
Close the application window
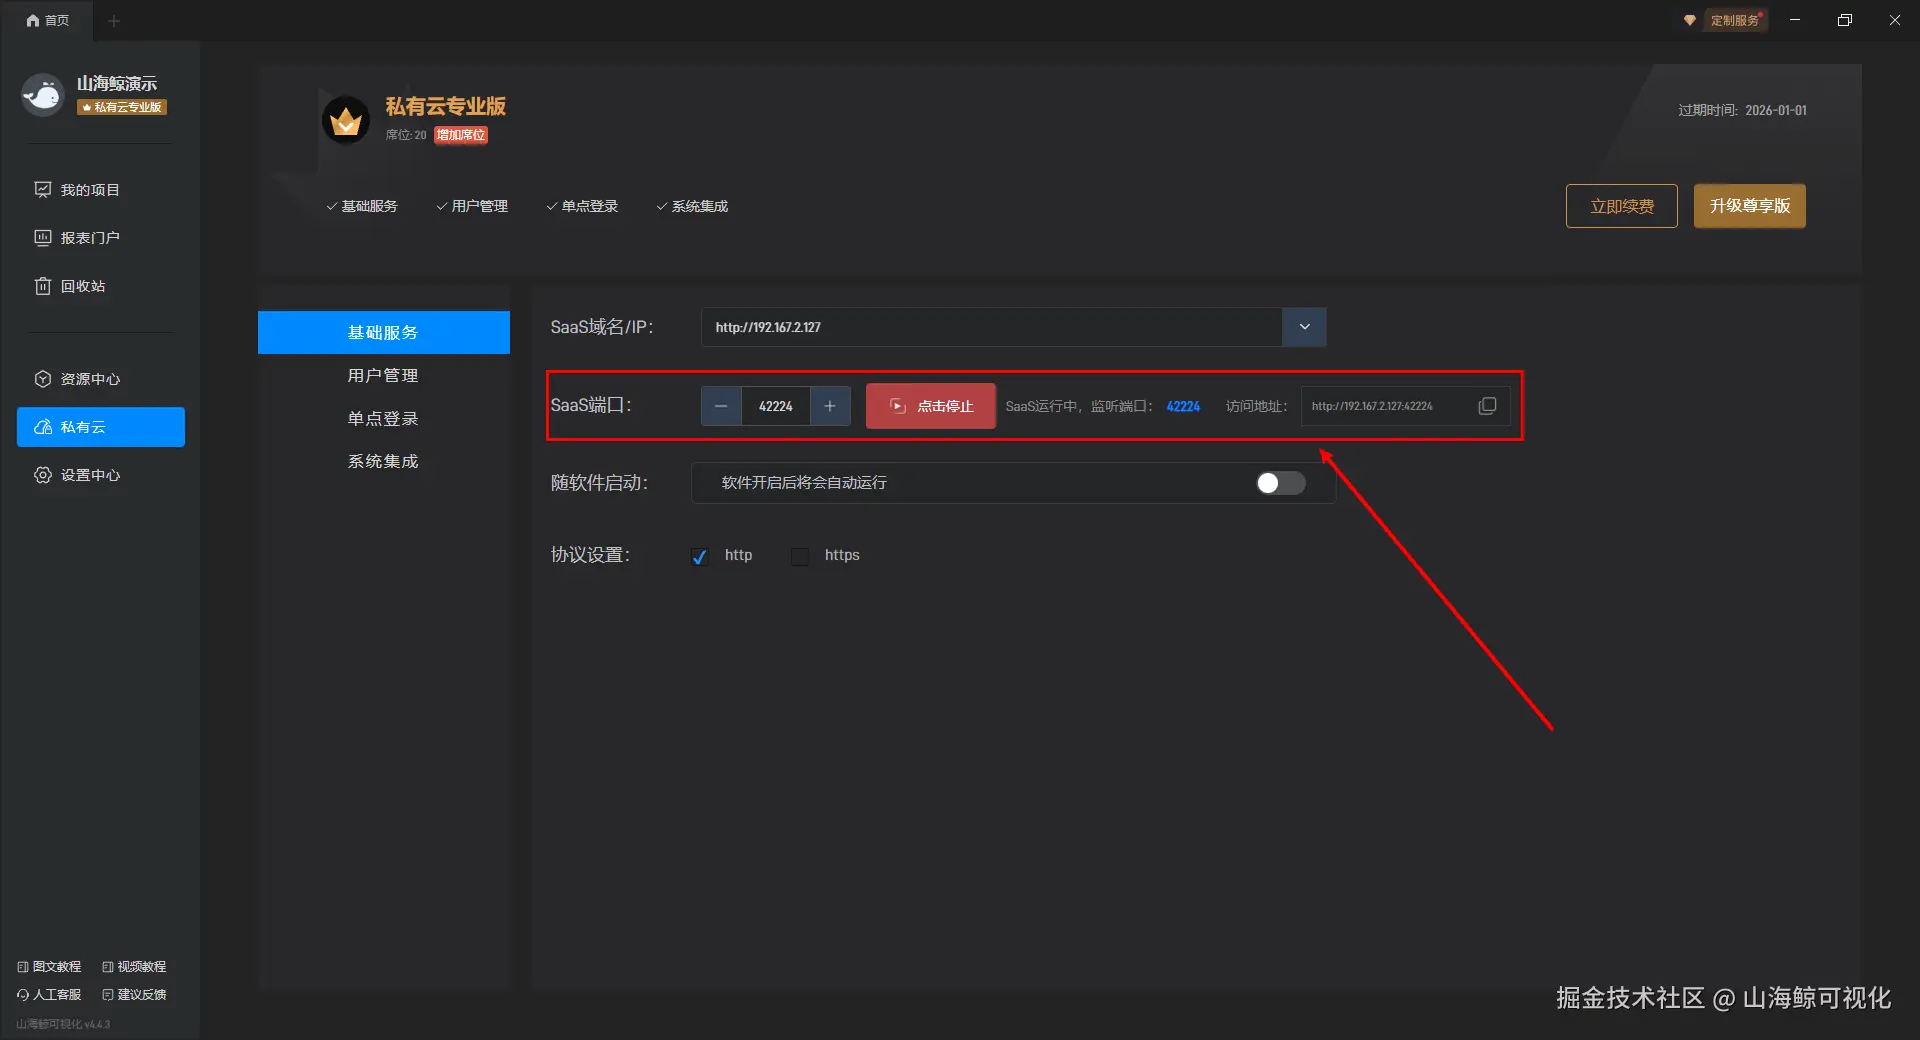click(x=1895, y=20)
